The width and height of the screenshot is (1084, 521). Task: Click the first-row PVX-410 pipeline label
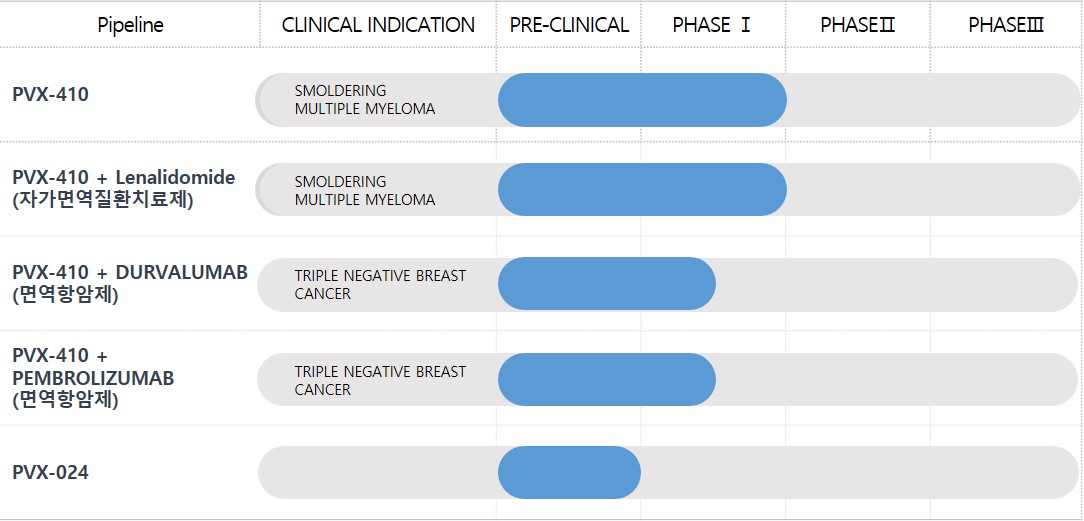point(50,95)
